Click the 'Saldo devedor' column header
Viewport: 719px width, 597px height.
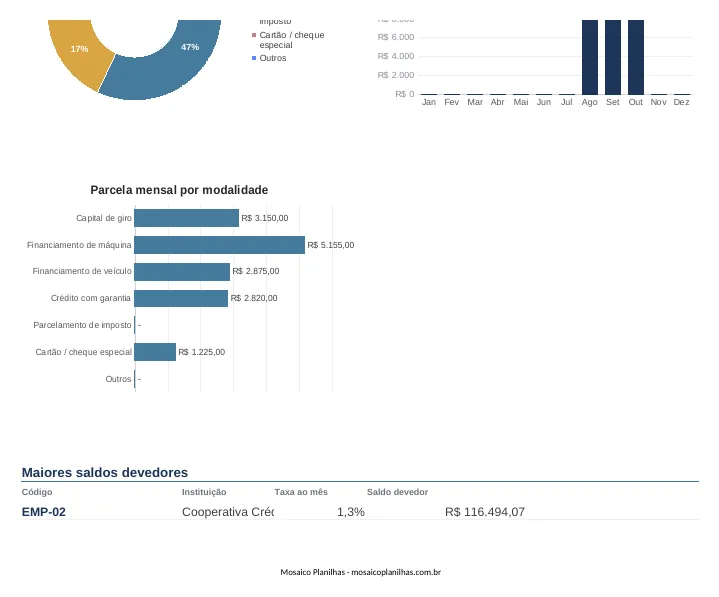click(397, 492)
